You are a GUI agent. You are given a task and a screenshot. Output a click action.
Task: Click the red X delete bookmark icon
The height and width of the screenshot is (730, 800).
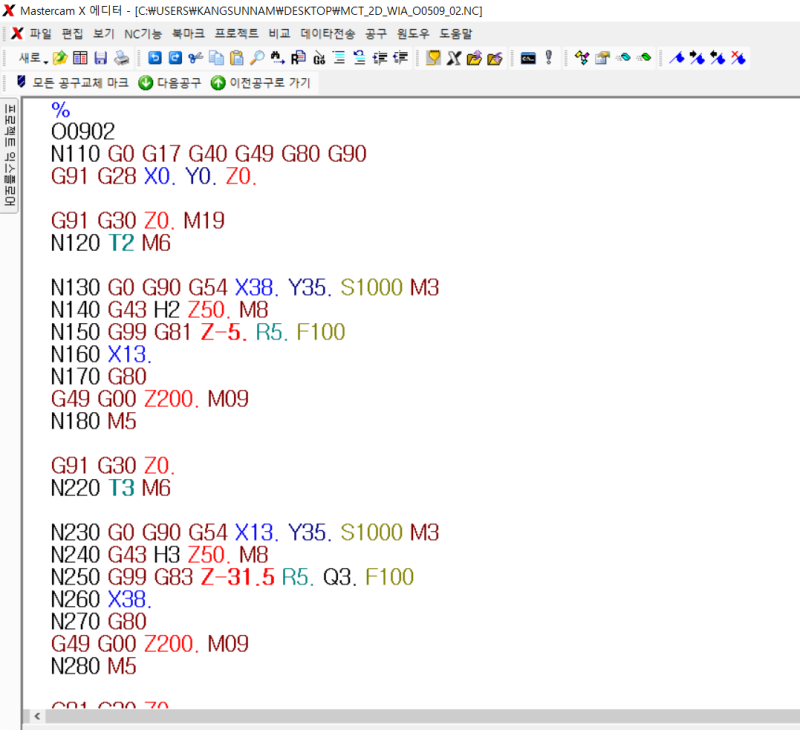[738, 58]
